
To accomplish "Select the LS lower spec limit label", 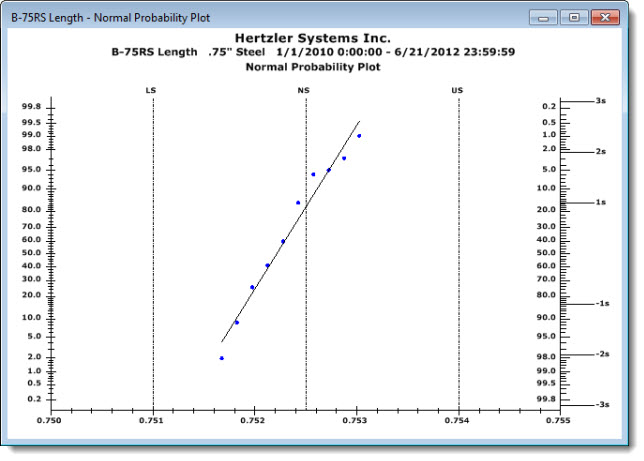I will pos(151,90).
